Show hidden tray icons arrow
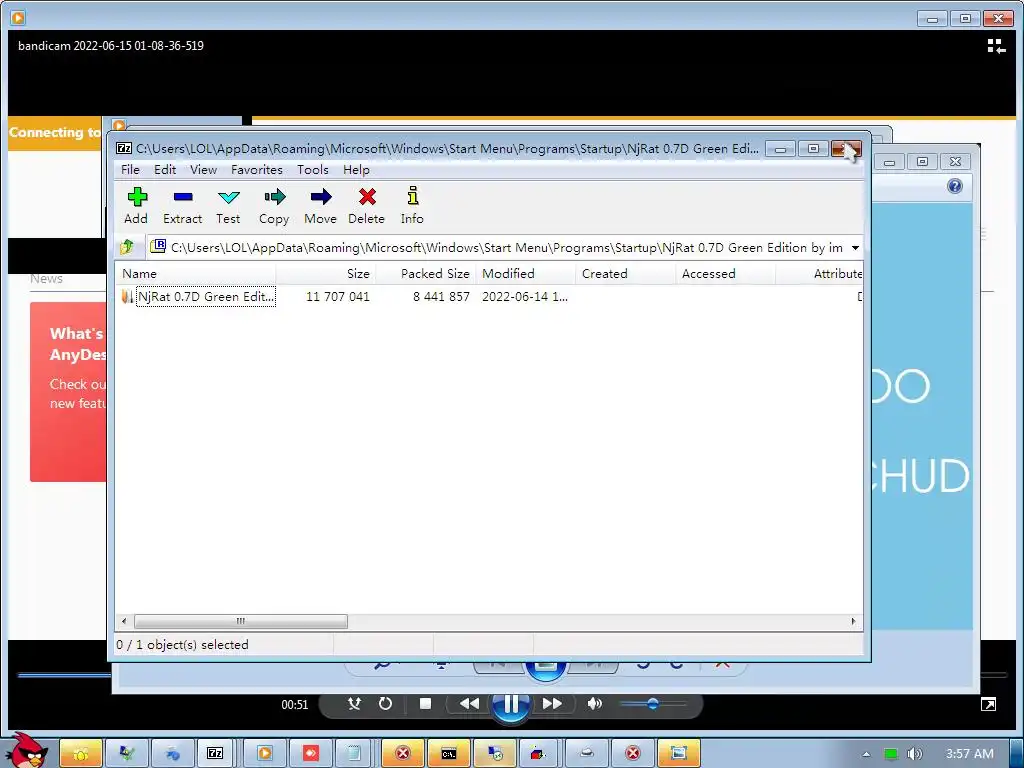1024x768 pixels. click(866, 754)
